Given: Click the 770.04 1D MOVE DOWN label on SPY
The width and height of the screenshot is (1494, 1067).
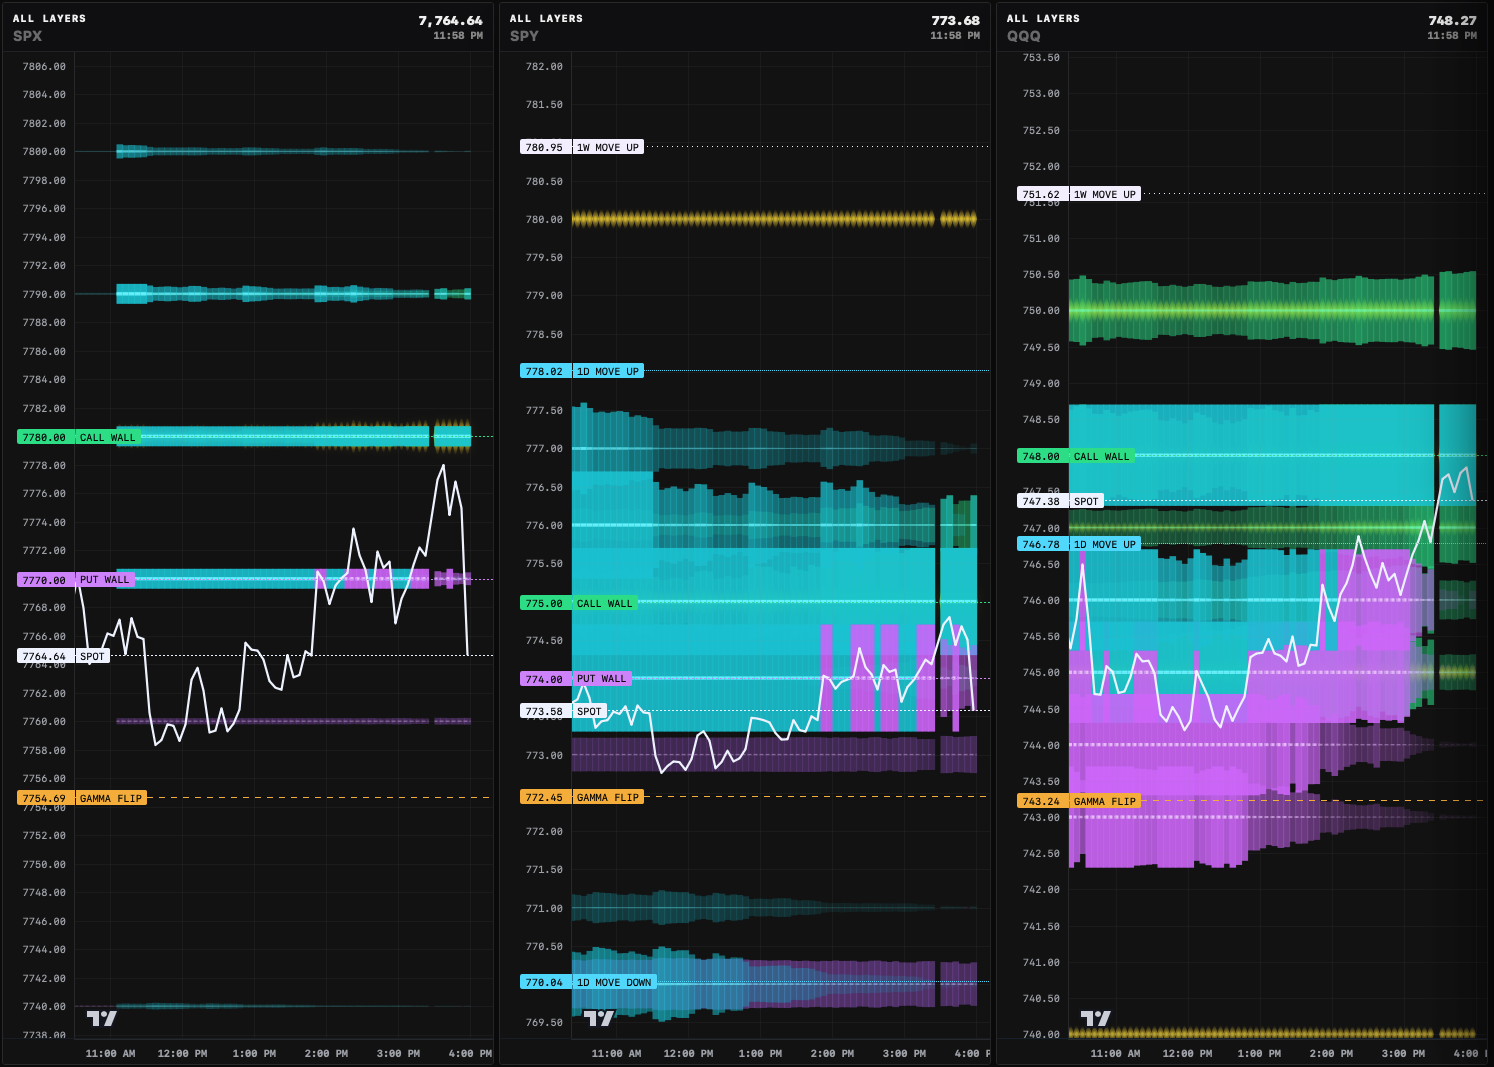Looking at the screenshot, I should pos(589,982).
